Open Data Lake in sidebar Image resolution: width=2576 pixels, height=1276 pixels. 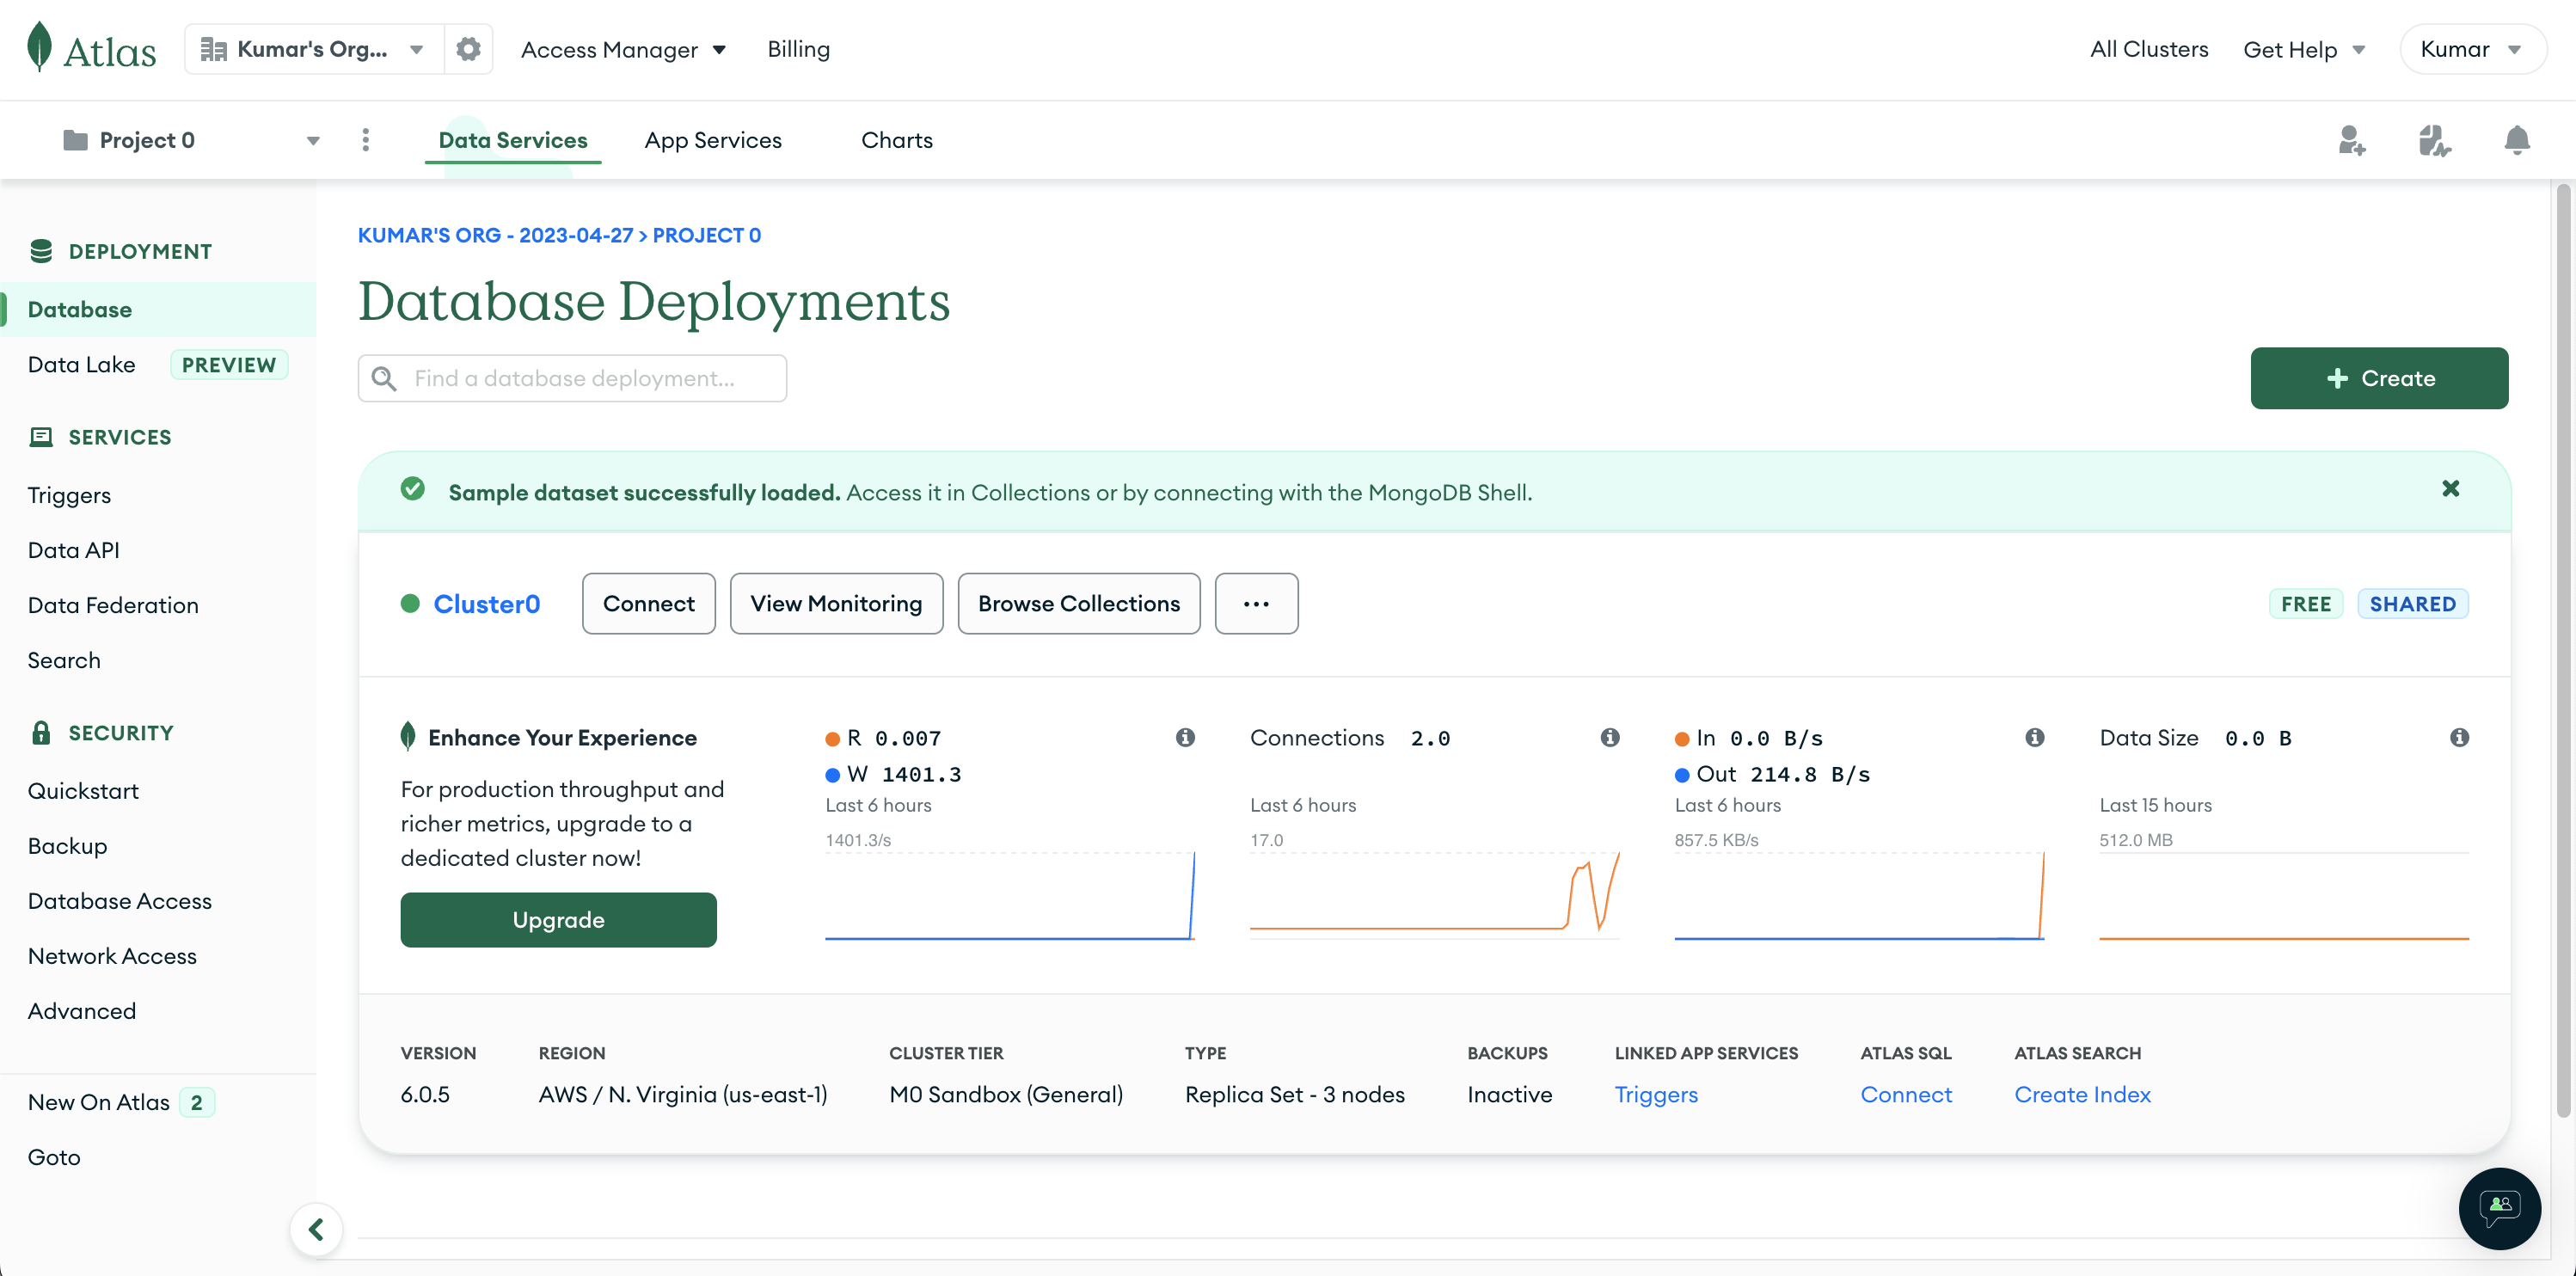82,364
